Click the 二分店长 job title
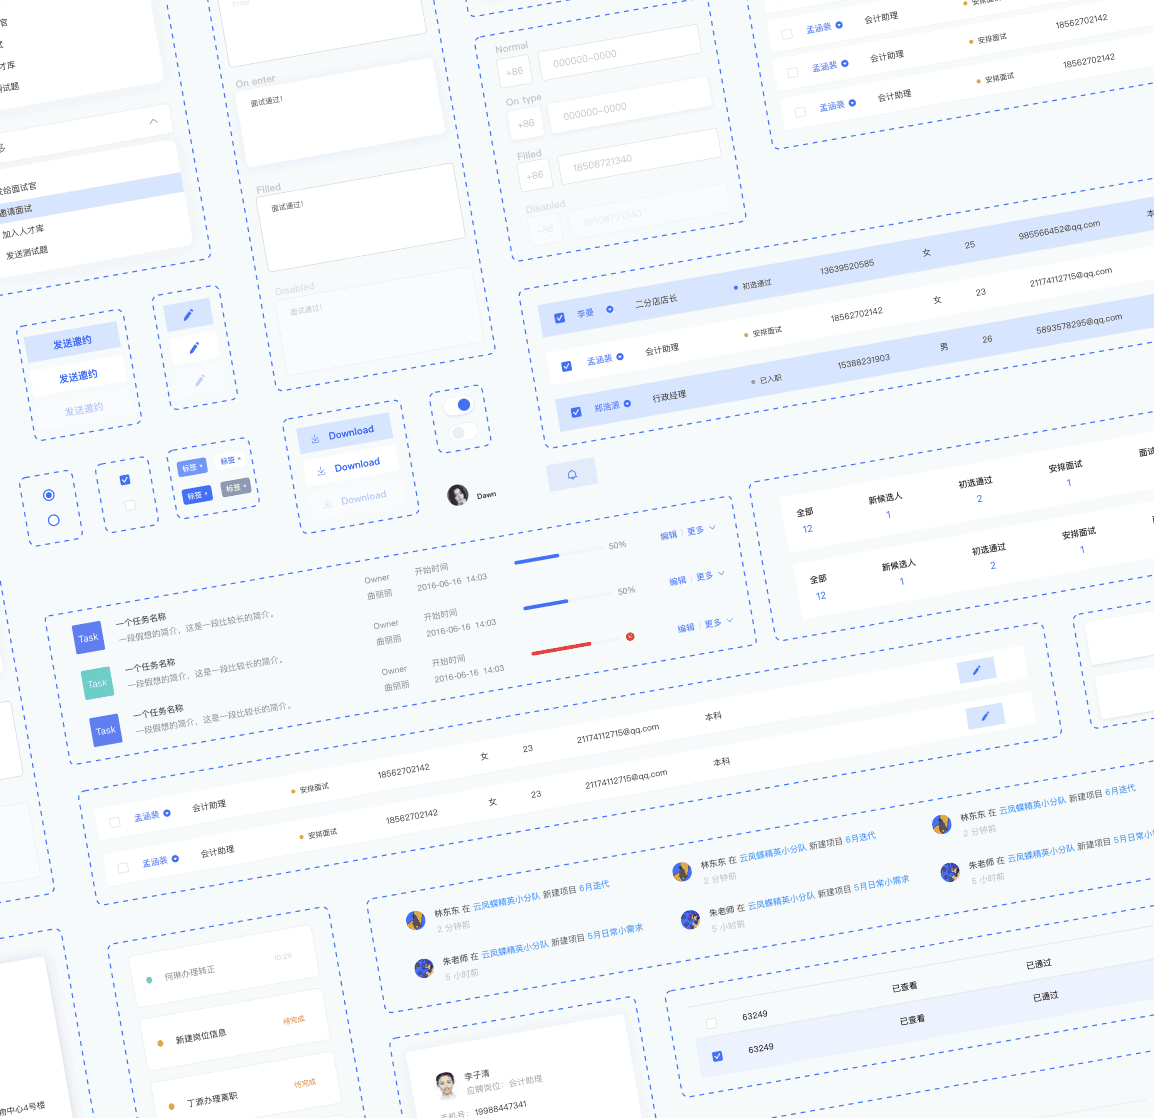1154x1118 pixels. tap(656, 301)
